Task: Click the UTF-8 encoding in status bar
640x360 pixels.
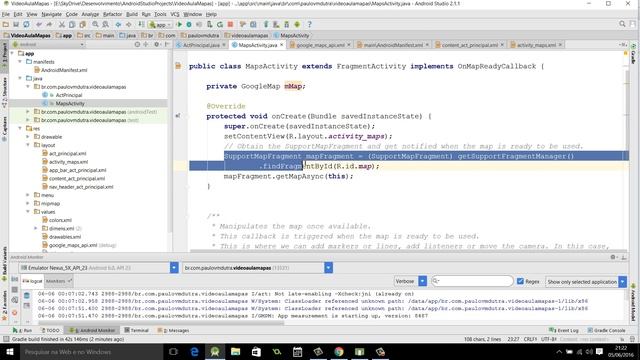Action: (x=549, y=339)
